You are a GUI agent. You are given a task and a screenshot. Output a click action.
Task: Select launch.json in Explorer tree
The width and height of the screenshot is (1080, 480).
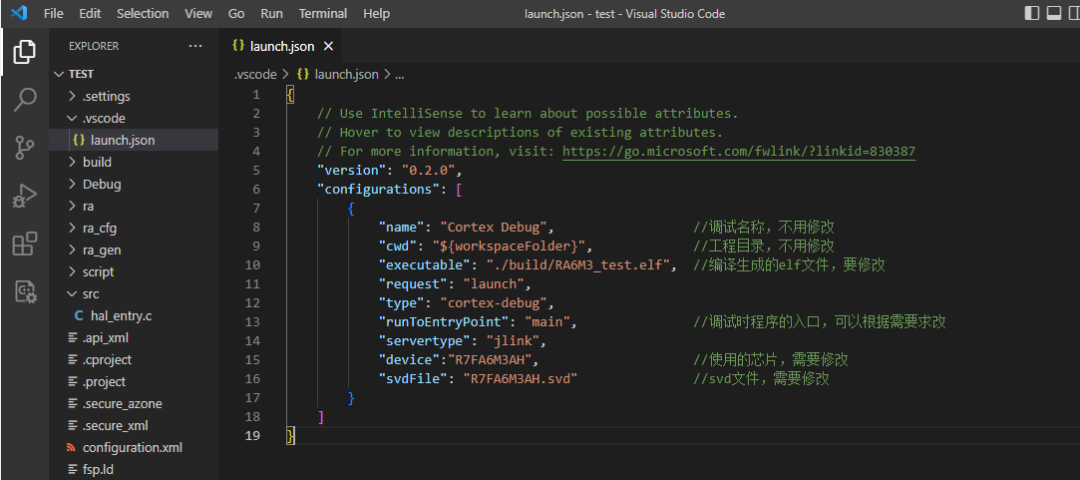click(134, 140)
